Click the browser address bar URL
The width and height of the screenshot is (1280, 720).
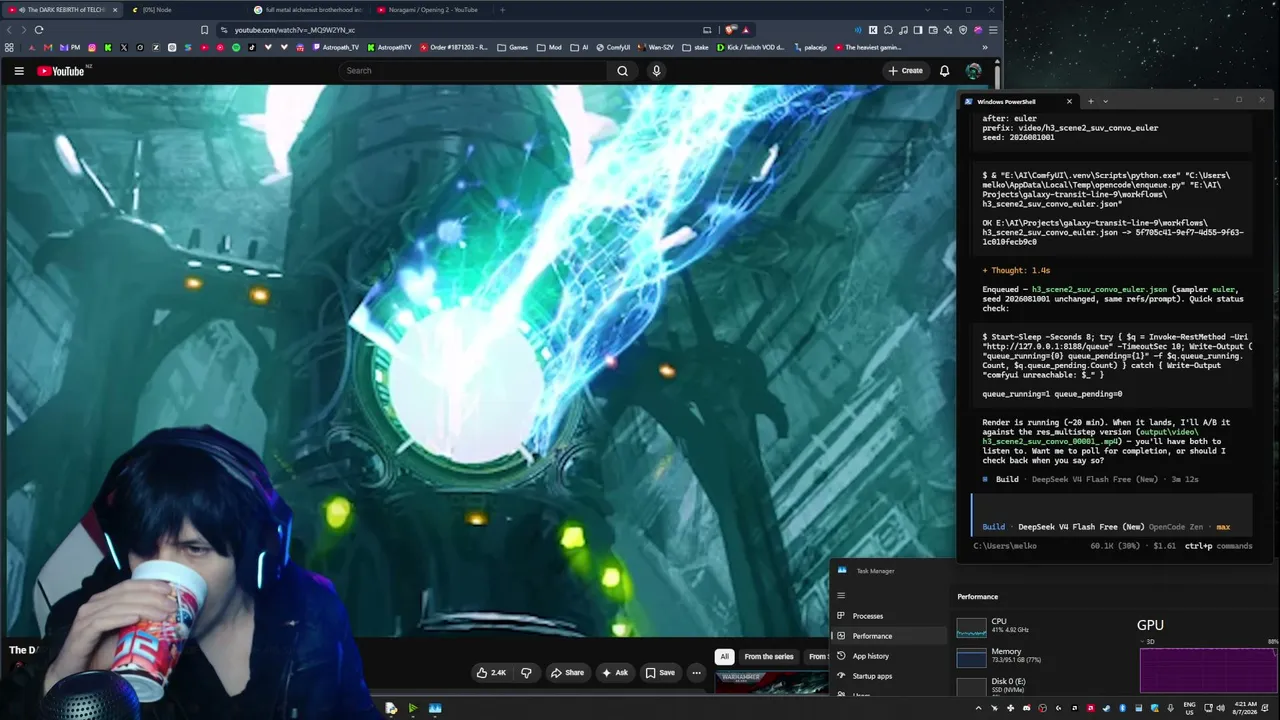click(295, 30)
